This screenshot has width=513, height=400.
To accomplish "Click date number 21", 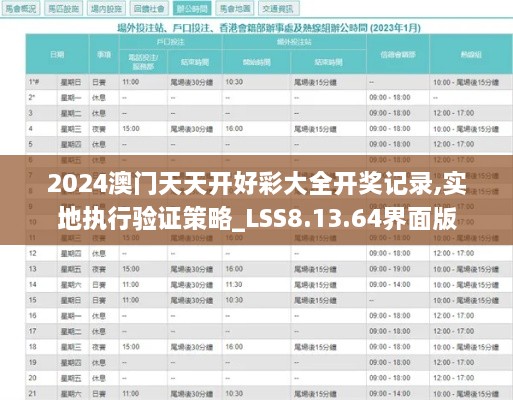I will (32, 394).
